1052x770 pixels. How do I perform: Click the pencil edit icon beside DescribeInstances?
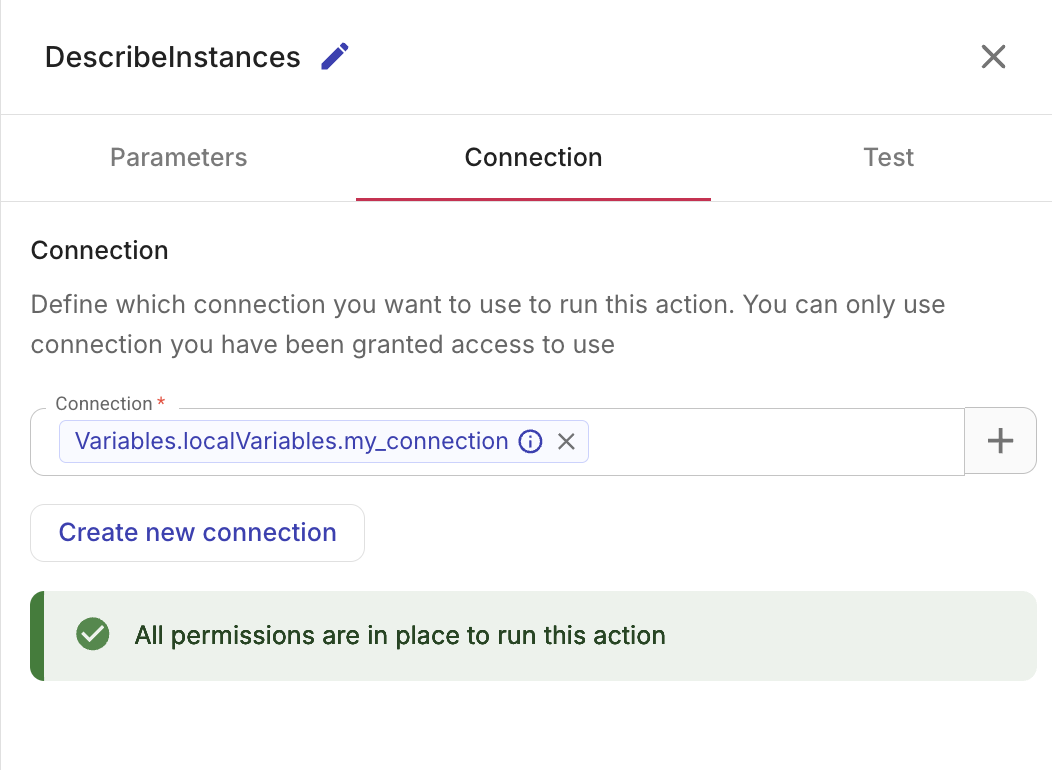[x=335, y=57]
